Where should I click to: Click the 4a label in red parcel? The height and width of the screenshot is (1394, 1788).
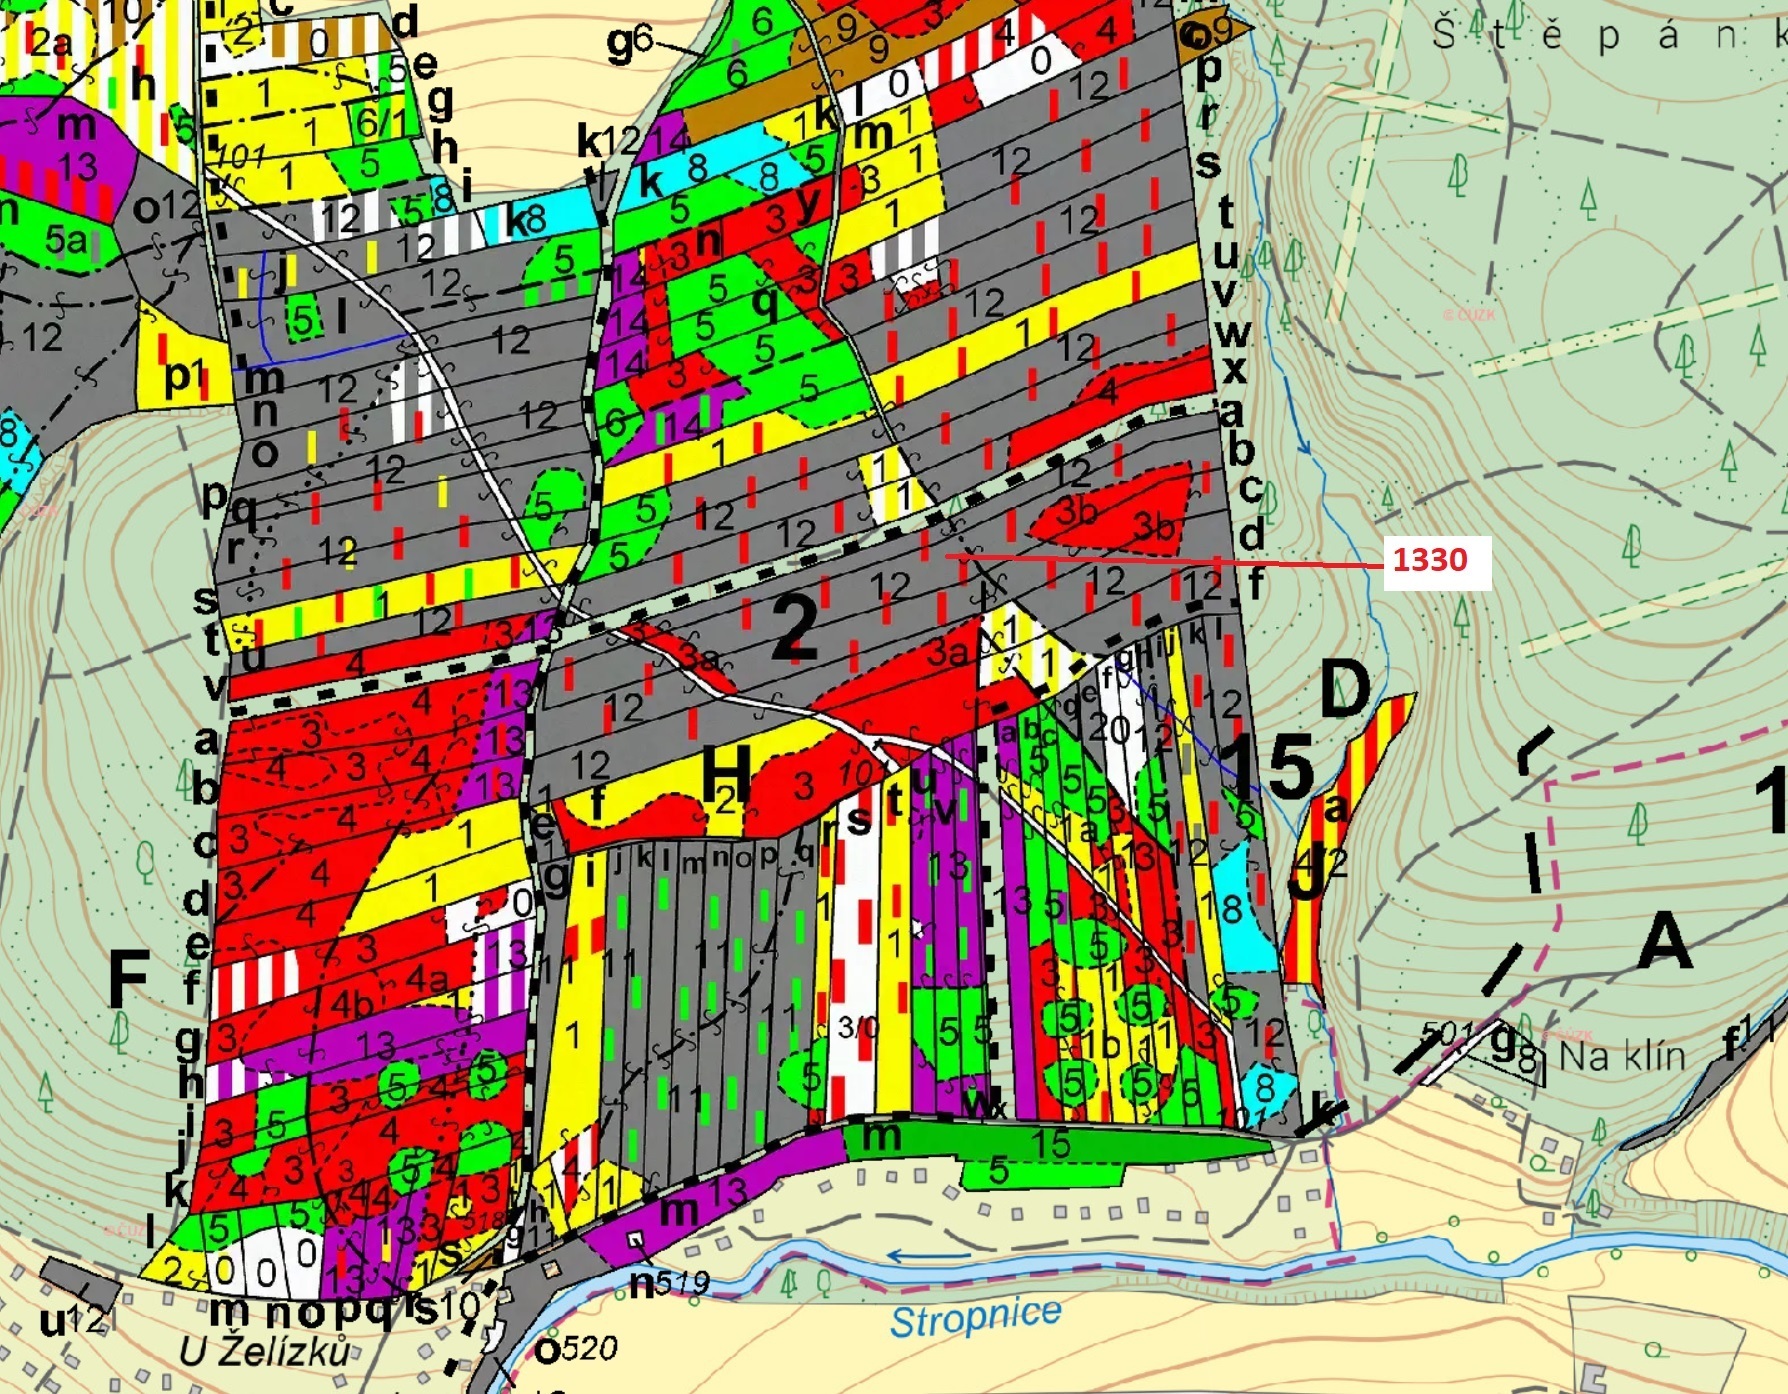pyautogui.click(x=427, y=979)
